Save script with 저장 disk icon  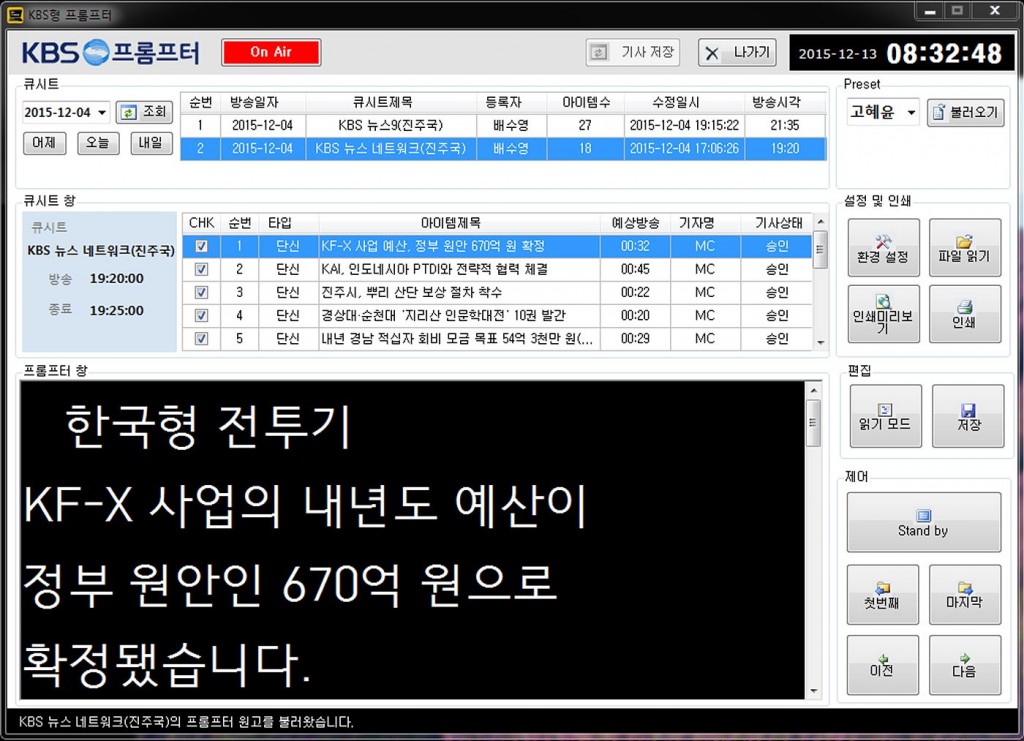968,416
